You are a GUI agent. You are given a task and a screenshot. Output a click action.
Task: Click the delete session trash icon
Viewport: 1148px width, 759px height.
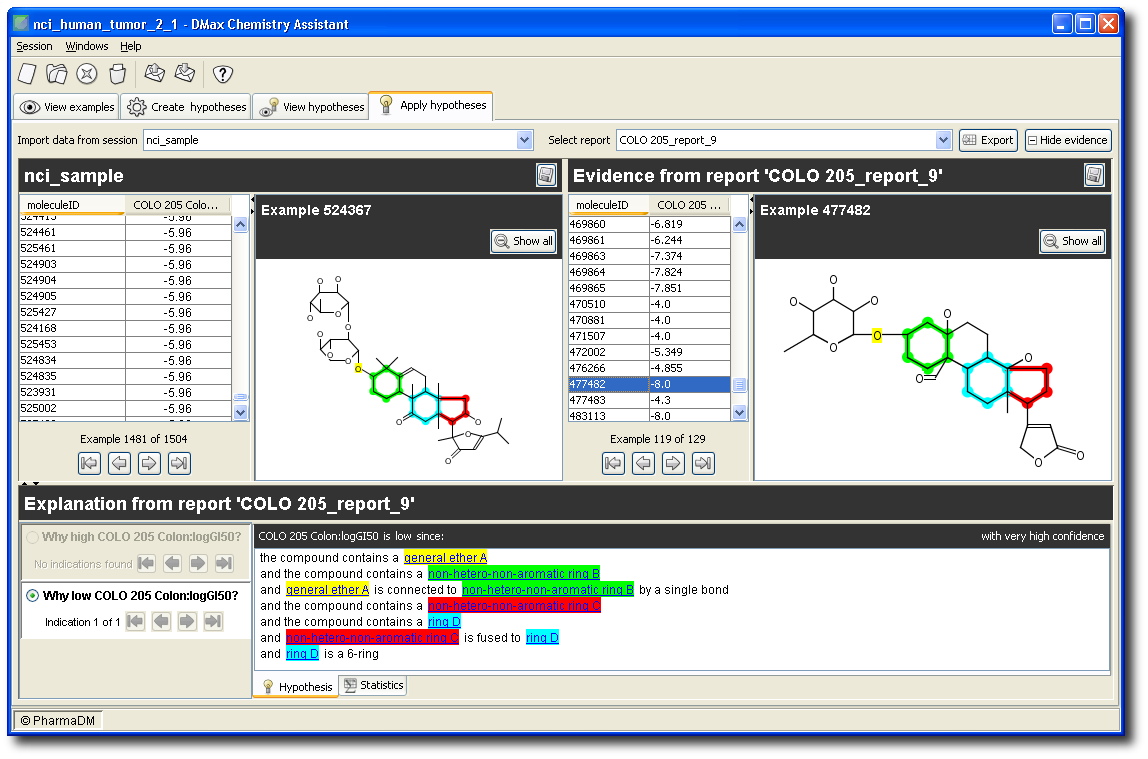[117, 73]
